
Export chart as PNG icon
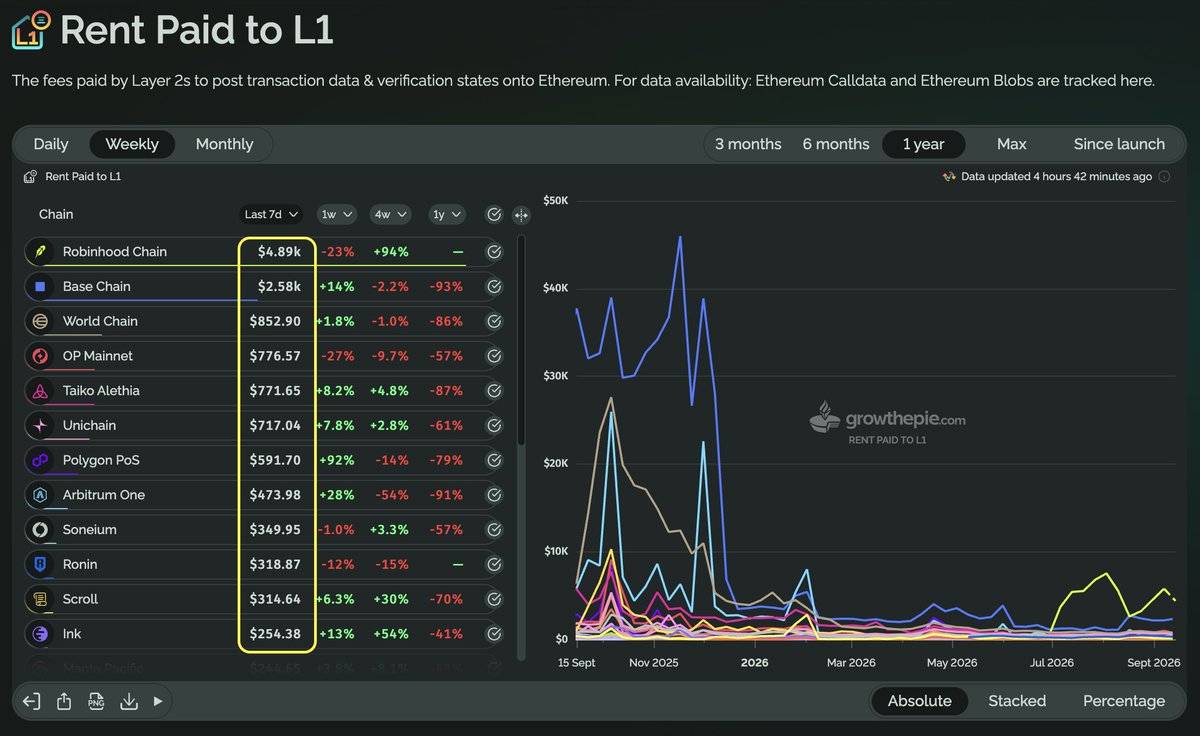point(96,701)
